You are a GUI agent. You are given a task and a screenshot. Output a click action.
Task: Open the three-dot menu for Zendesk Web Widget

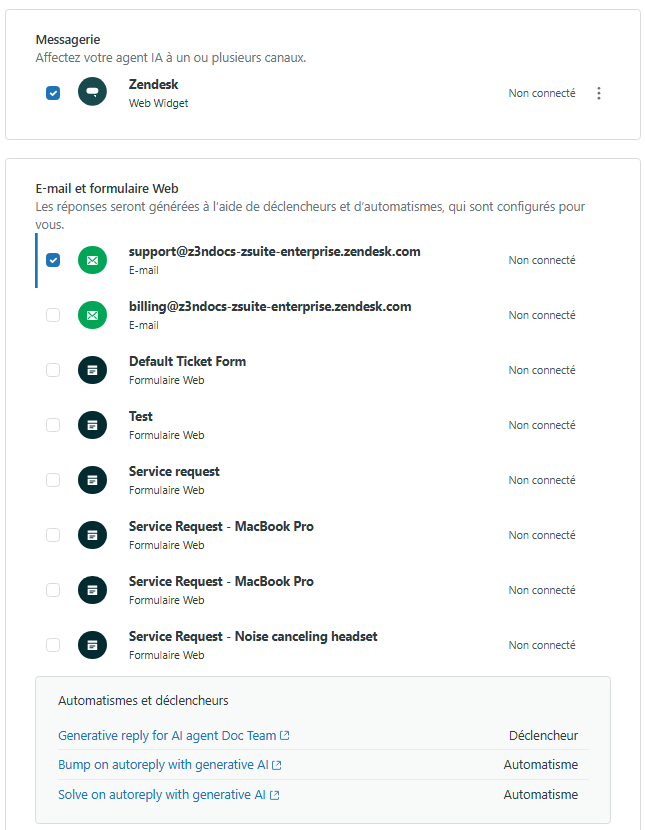pyautogui.click(x=599, y=93)
